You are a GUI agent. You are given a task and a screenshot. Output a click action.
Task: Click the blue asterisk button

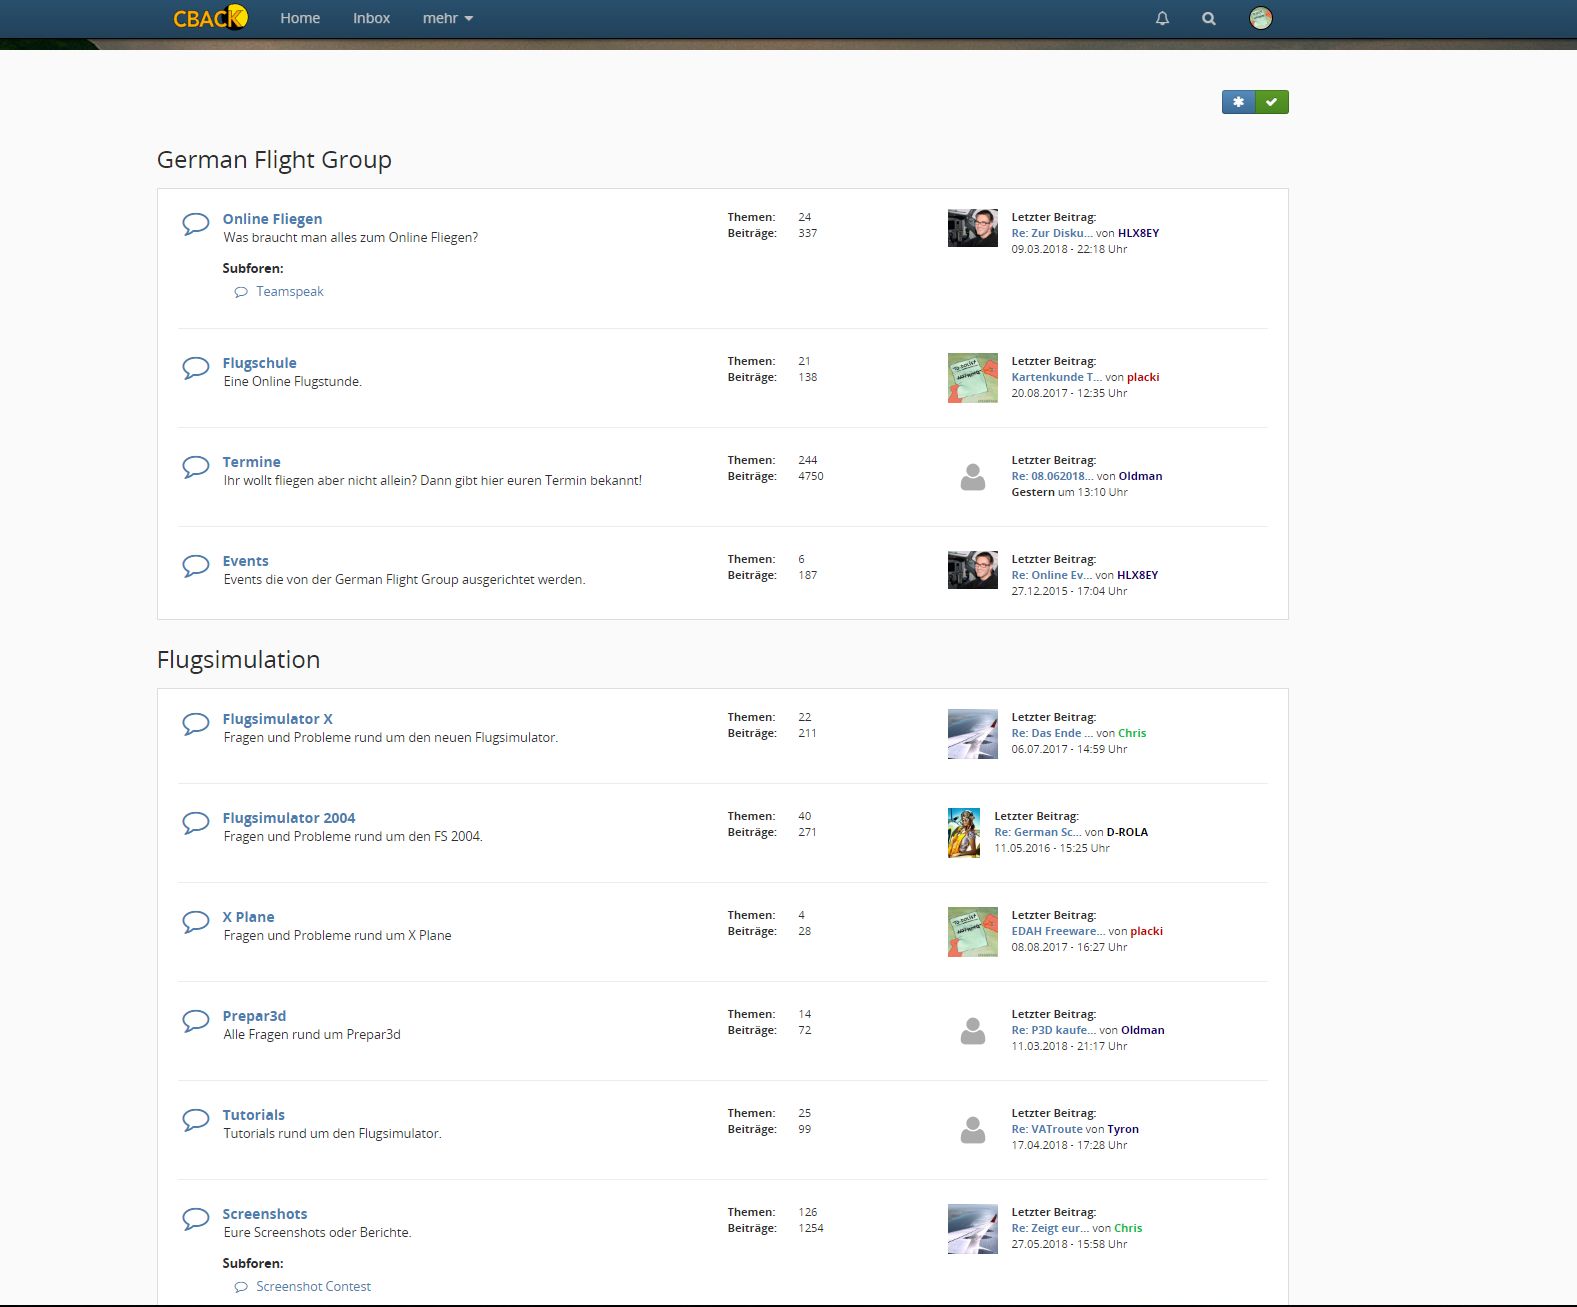coord(1238,102)
